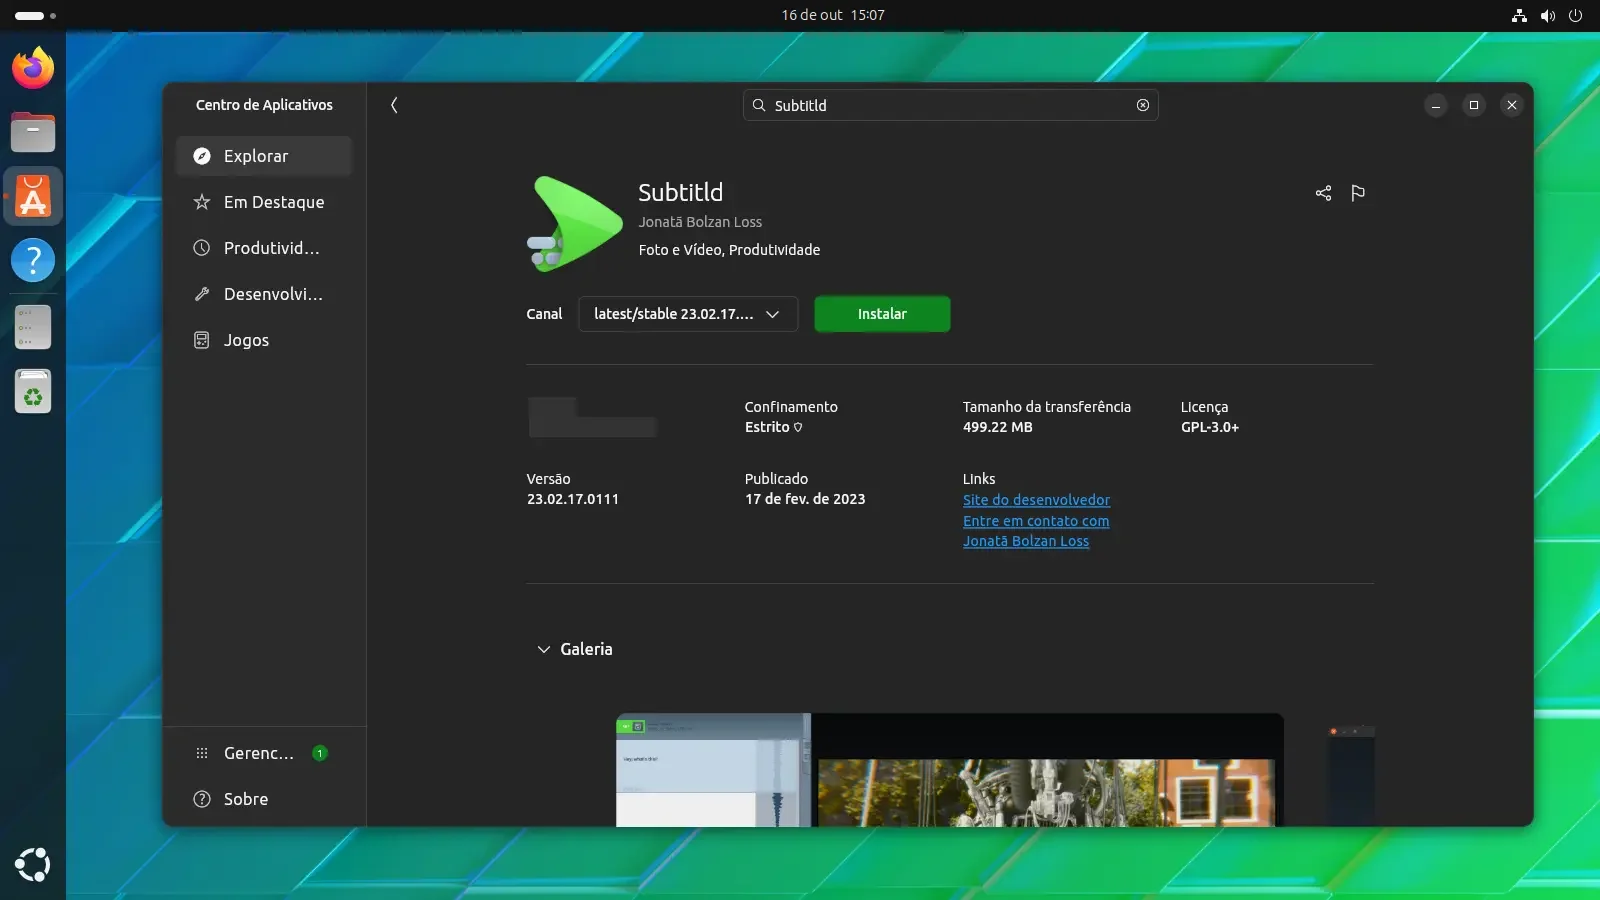Collapse the Galeria section

[x=575, y=649]
